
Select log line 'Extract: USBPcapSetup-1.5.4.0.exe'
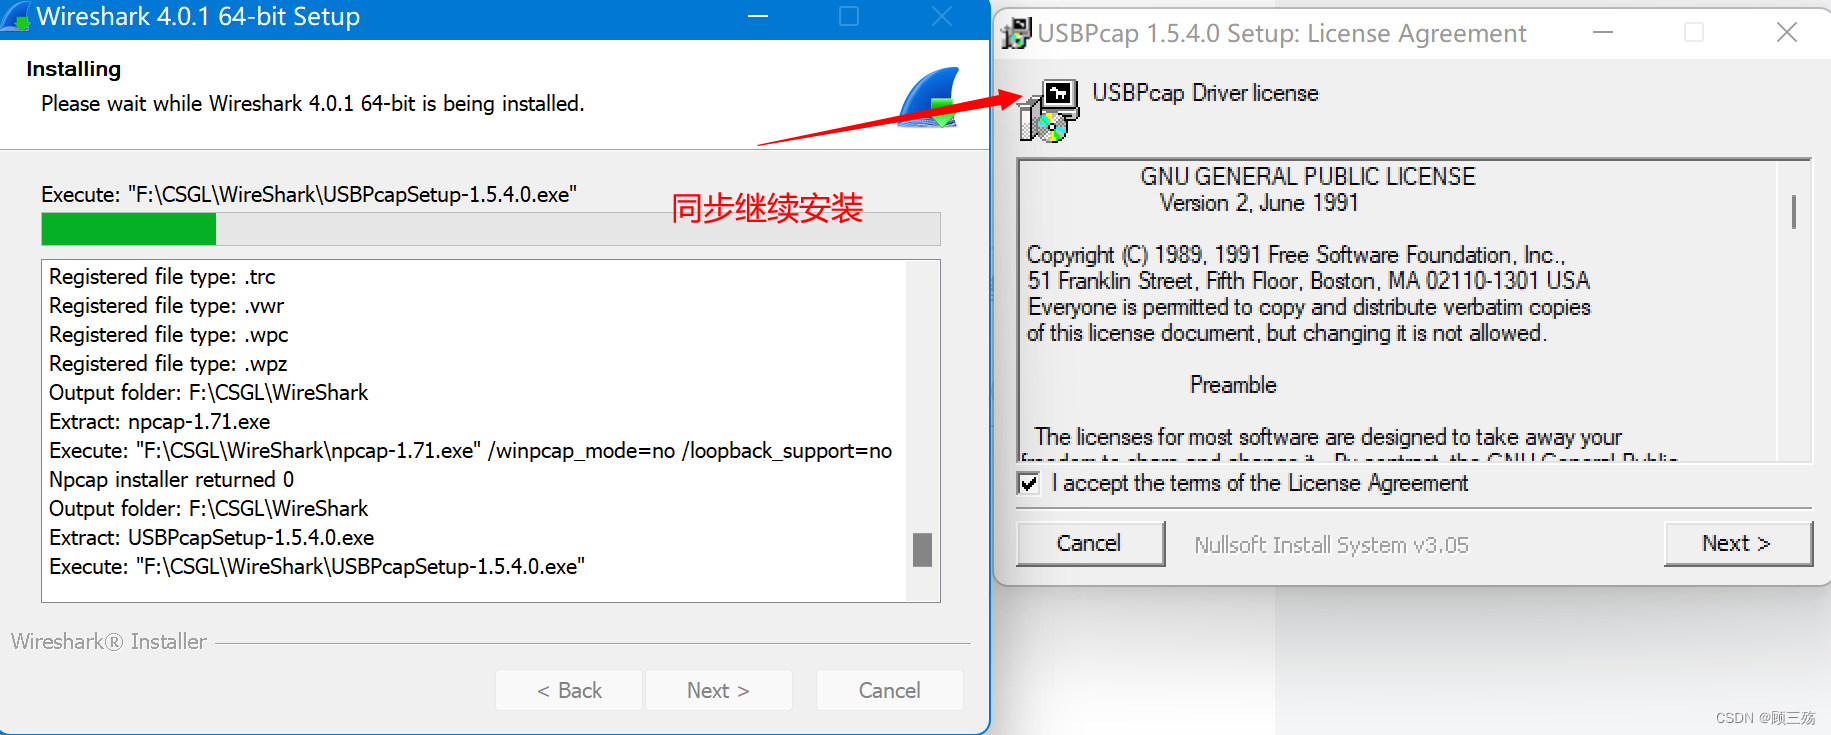(212, 538)
